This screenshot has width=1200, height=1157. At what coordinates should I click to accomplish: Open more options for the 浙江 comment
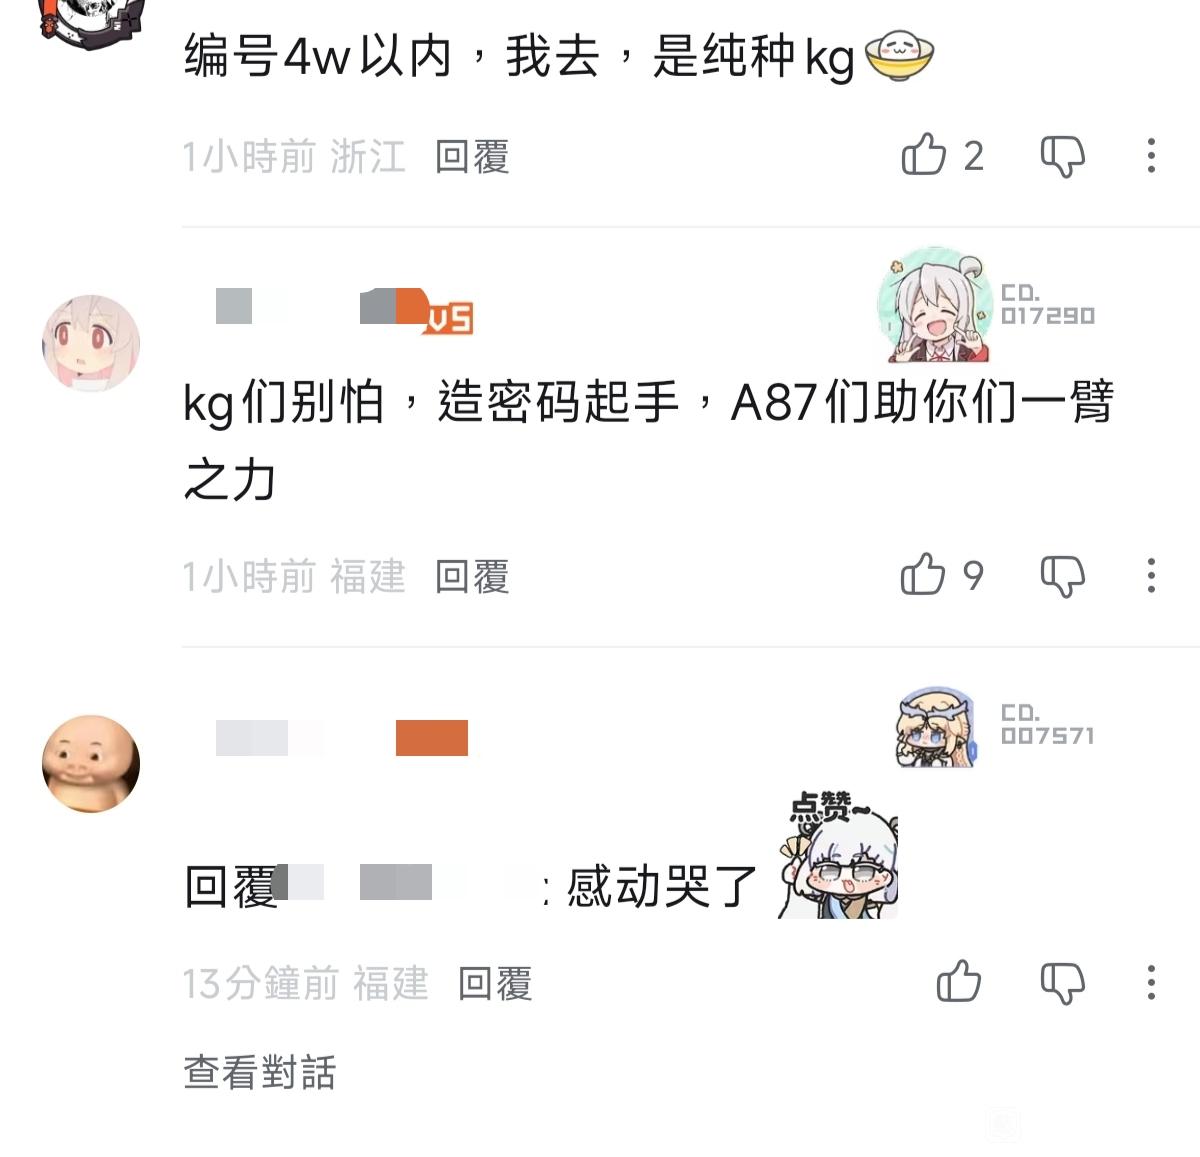coord(1152,155)
